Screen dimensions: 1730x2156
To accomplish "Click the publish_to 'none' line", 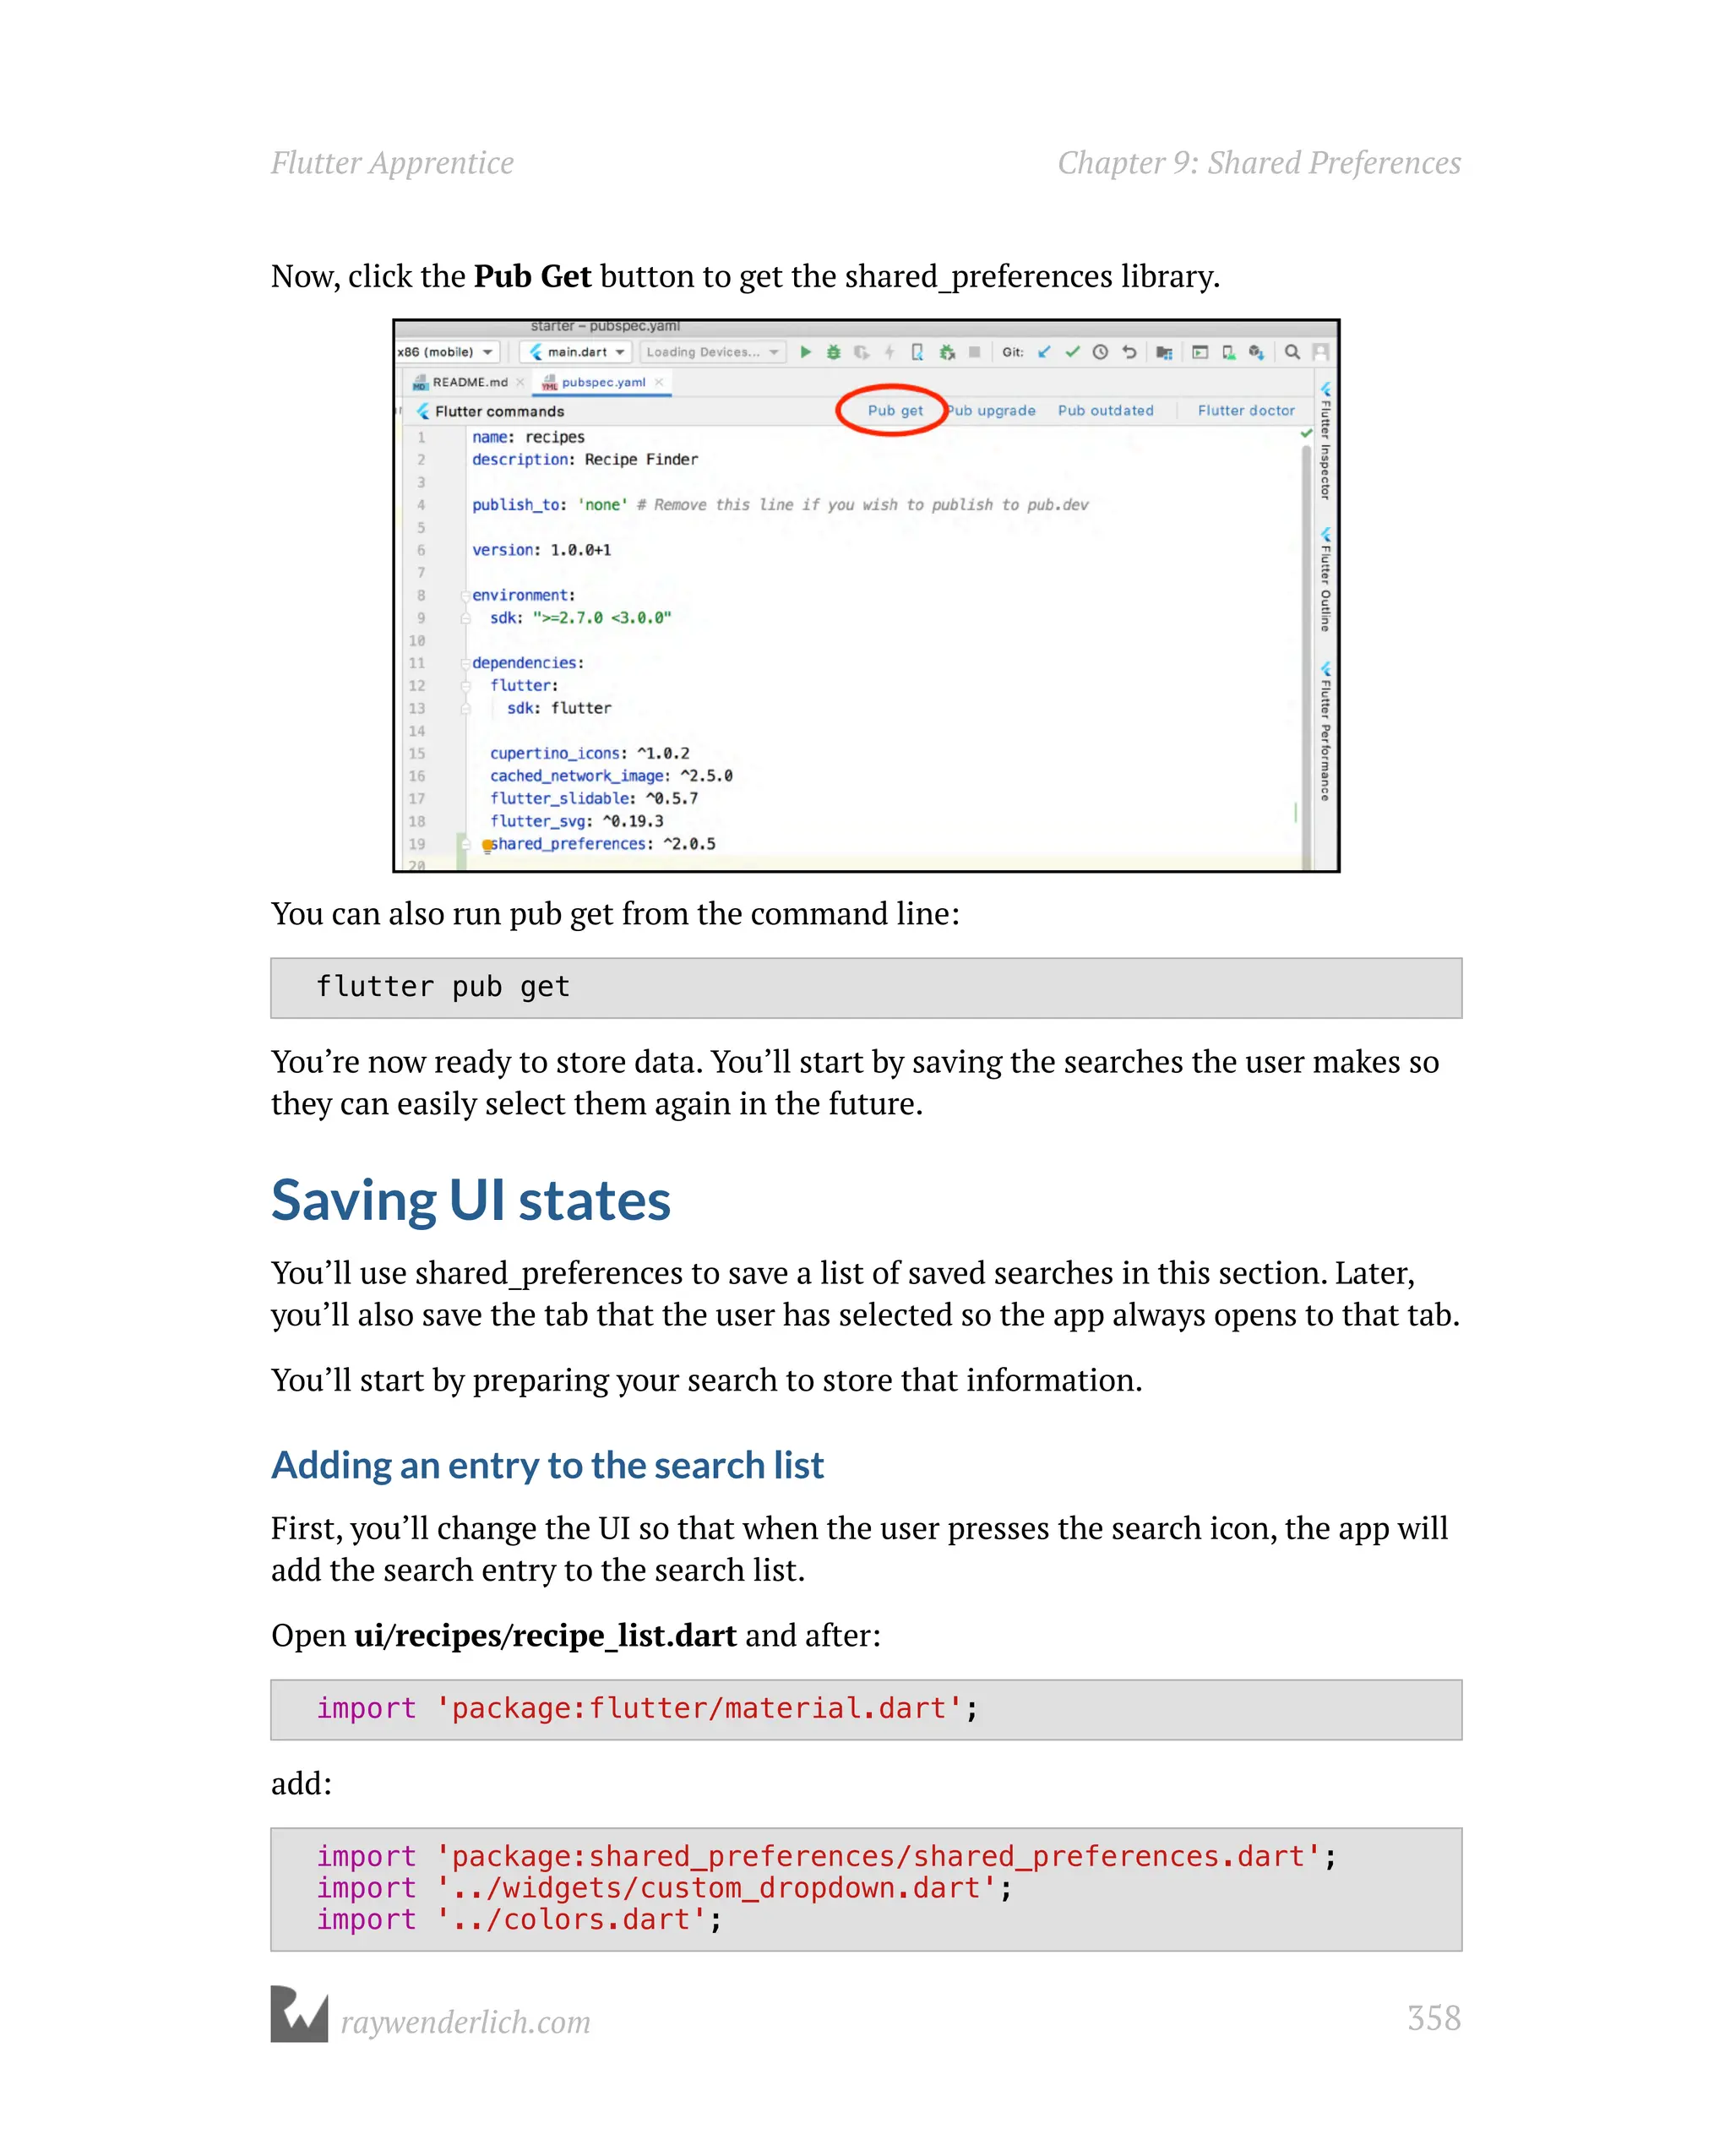I will pos(780,505).
